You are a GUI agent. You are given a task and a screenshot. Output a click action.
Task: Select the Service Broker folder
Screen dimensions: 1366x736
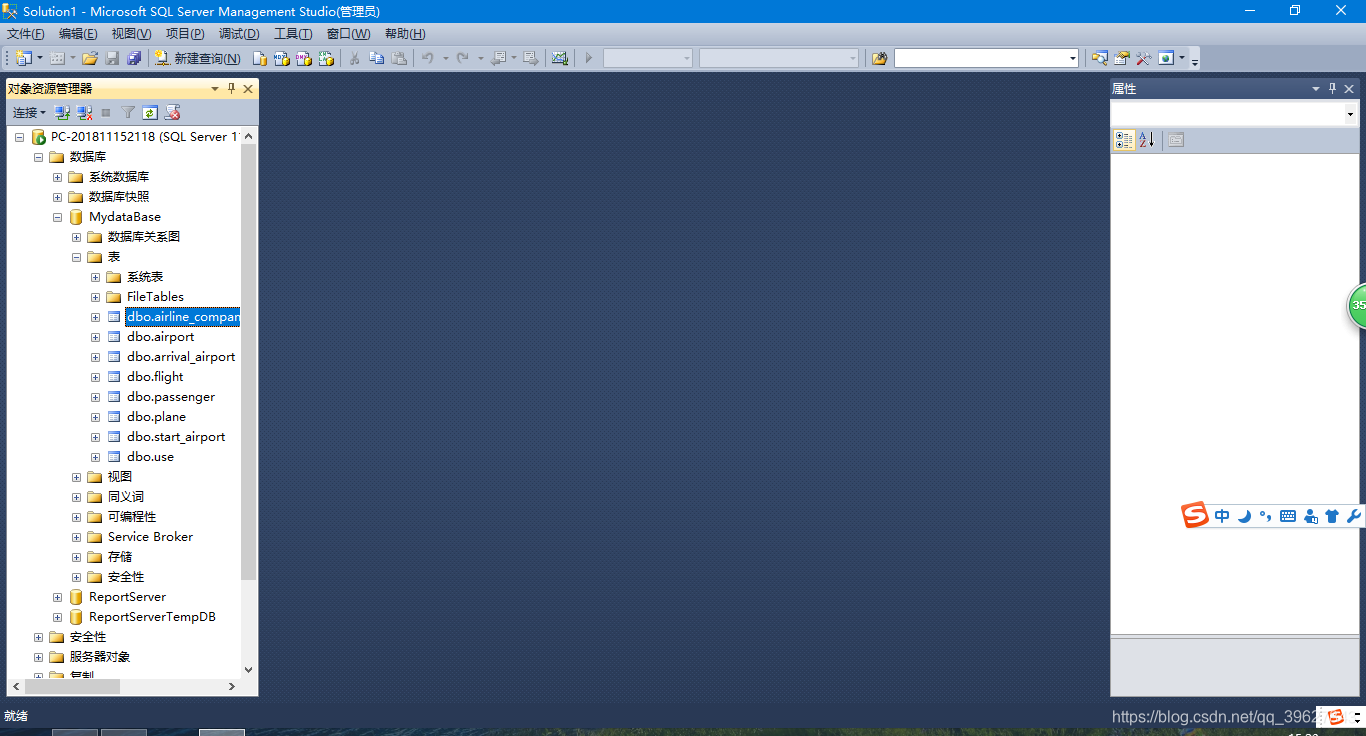click(x=150, y=537)
